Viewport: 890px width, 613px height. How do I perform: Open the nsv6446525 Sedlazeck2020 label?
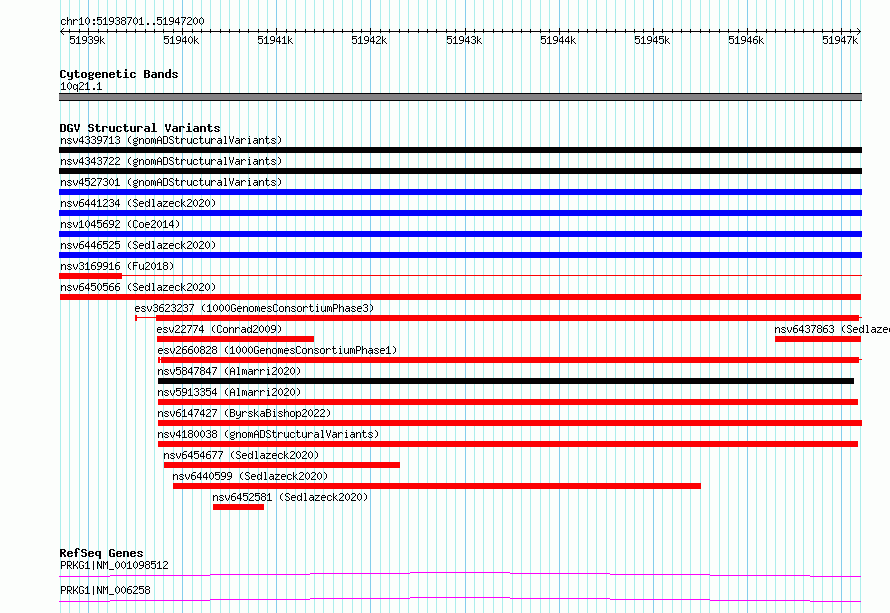(138, 245)
